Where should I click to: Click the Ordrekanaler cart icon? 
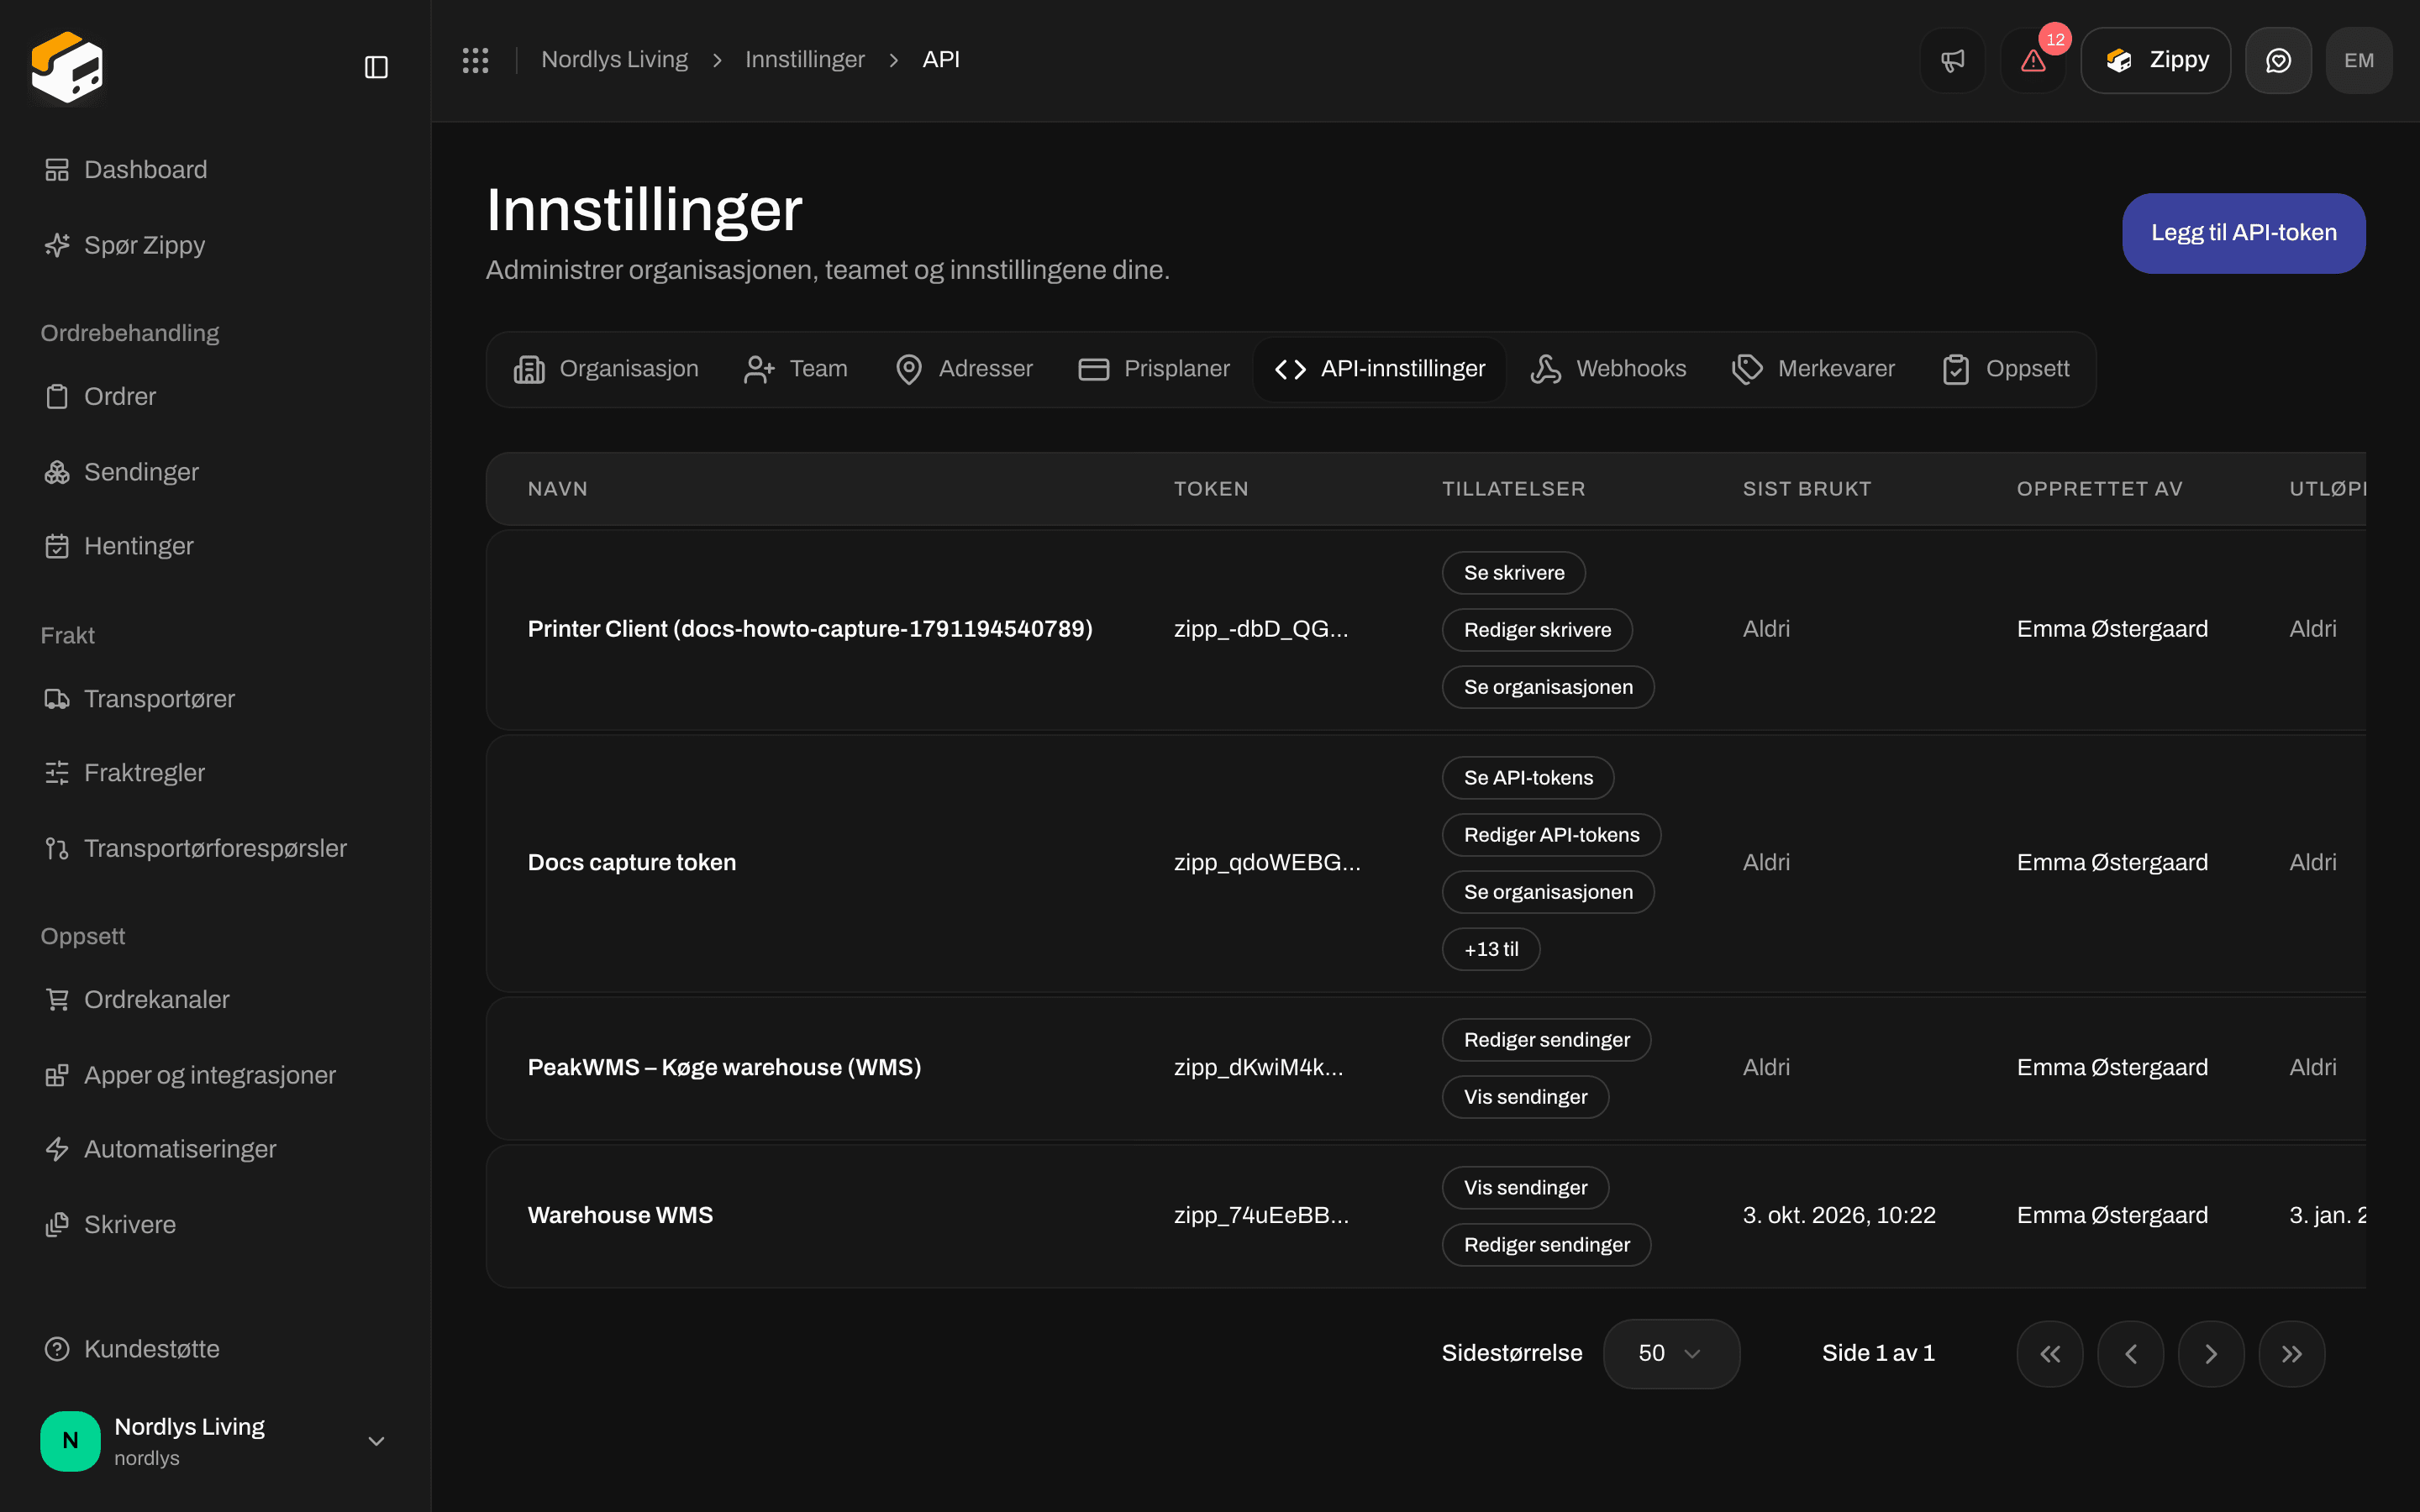(x=57, y=1000)
